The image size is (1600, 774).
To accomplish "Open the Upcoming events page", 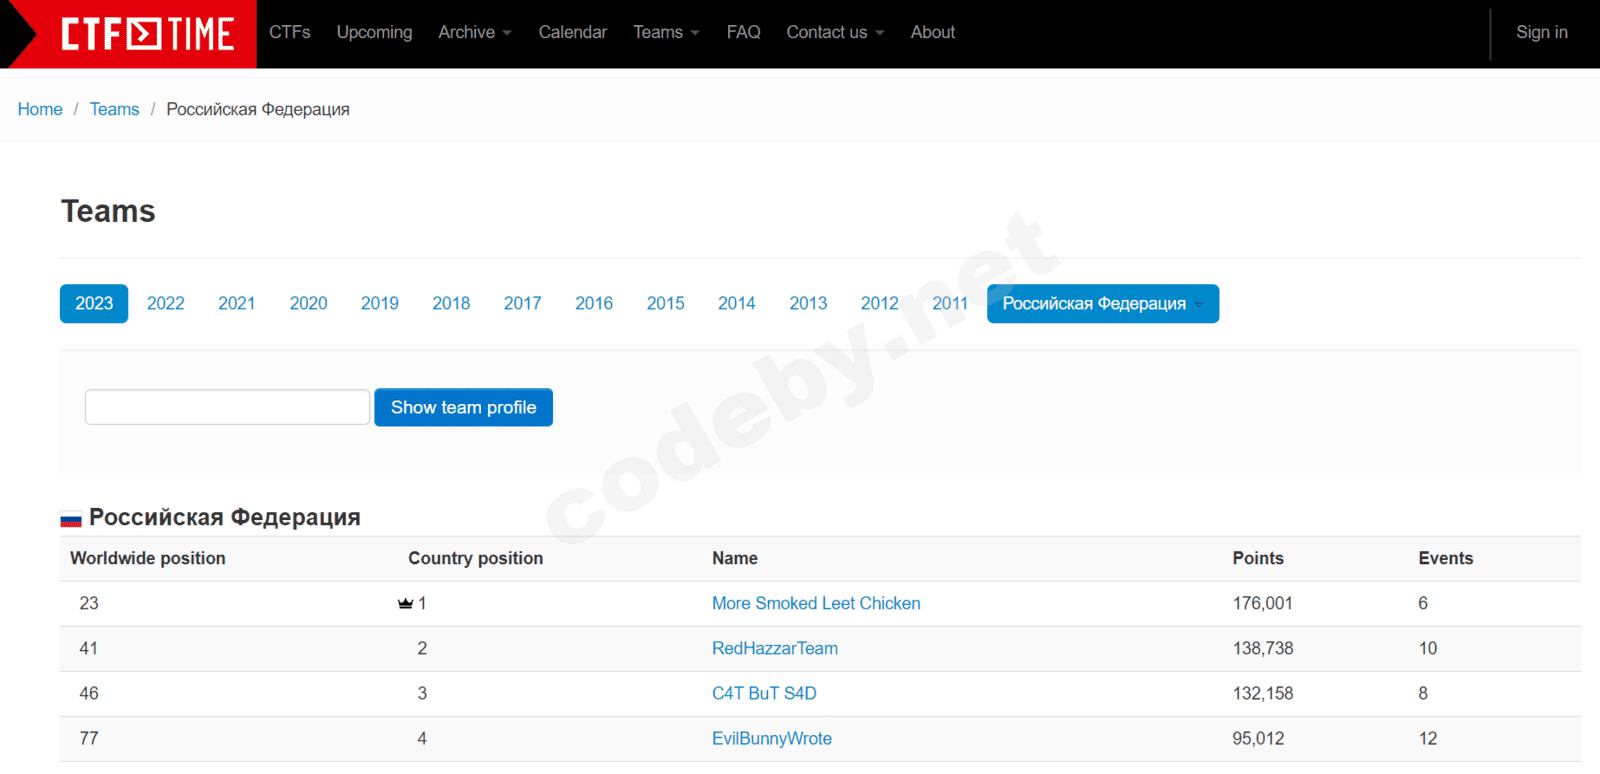I will click(x=374, y=32).
